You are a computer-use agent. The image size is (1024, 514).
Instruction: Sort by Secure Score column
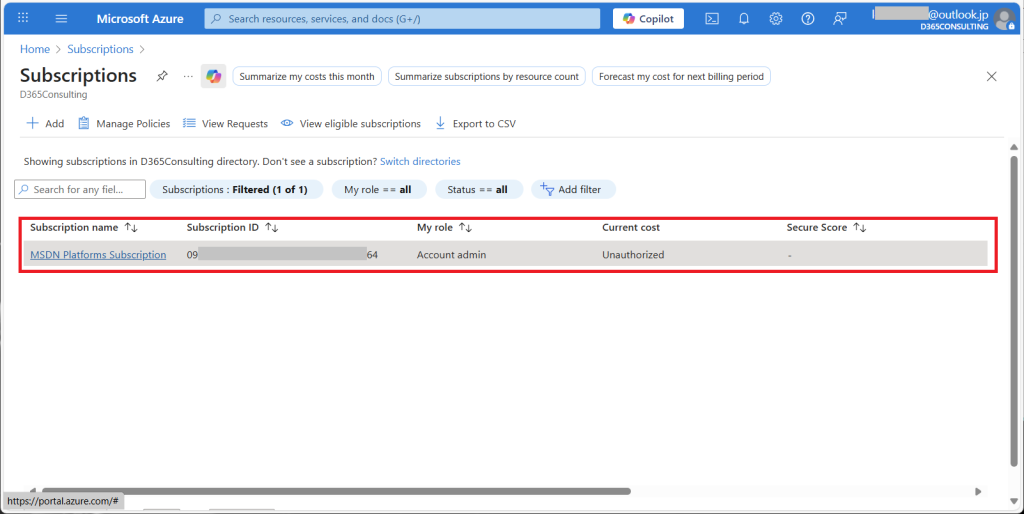pyautogui.click(x=859, y=228)
